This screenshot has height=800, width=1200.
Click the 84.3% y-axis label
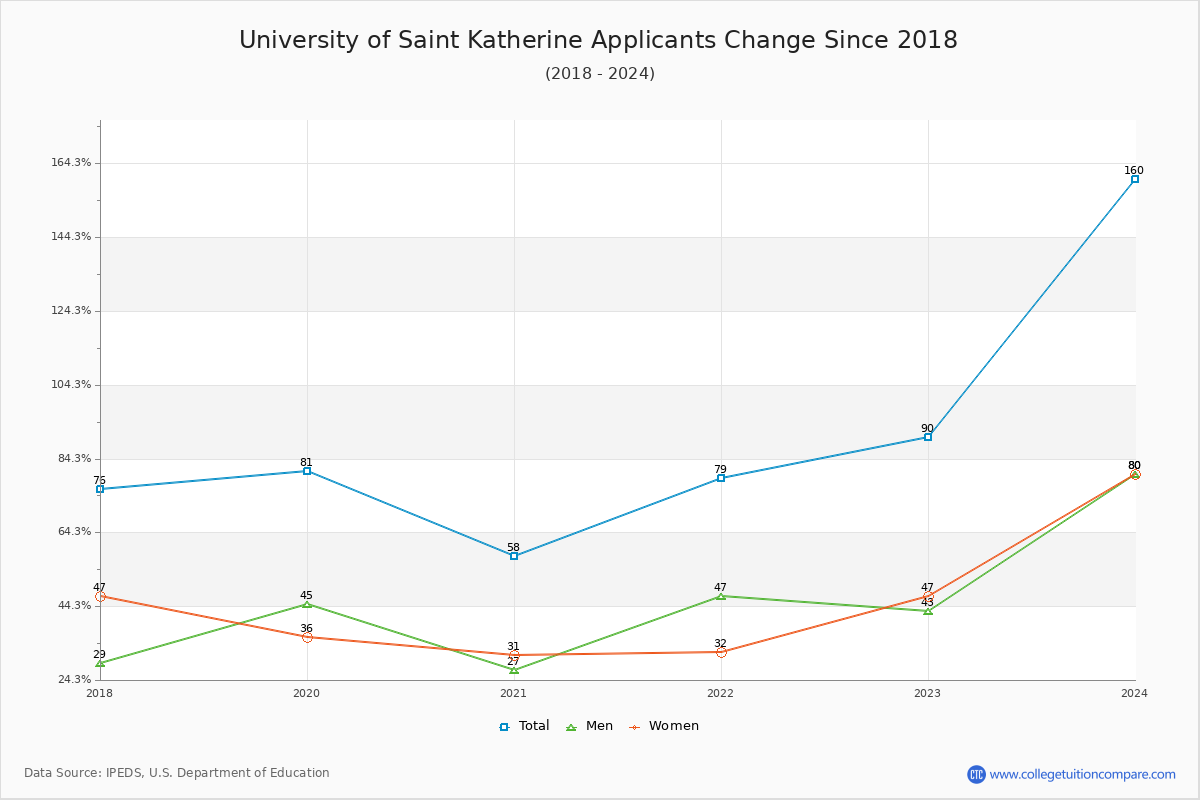(x=76, y=459)
